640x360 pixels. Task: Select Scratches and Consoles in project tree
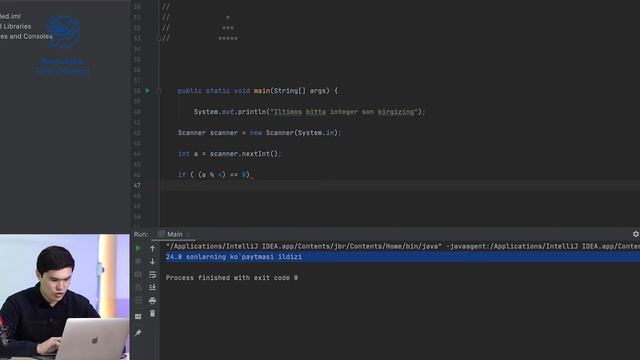pos(26,36)
